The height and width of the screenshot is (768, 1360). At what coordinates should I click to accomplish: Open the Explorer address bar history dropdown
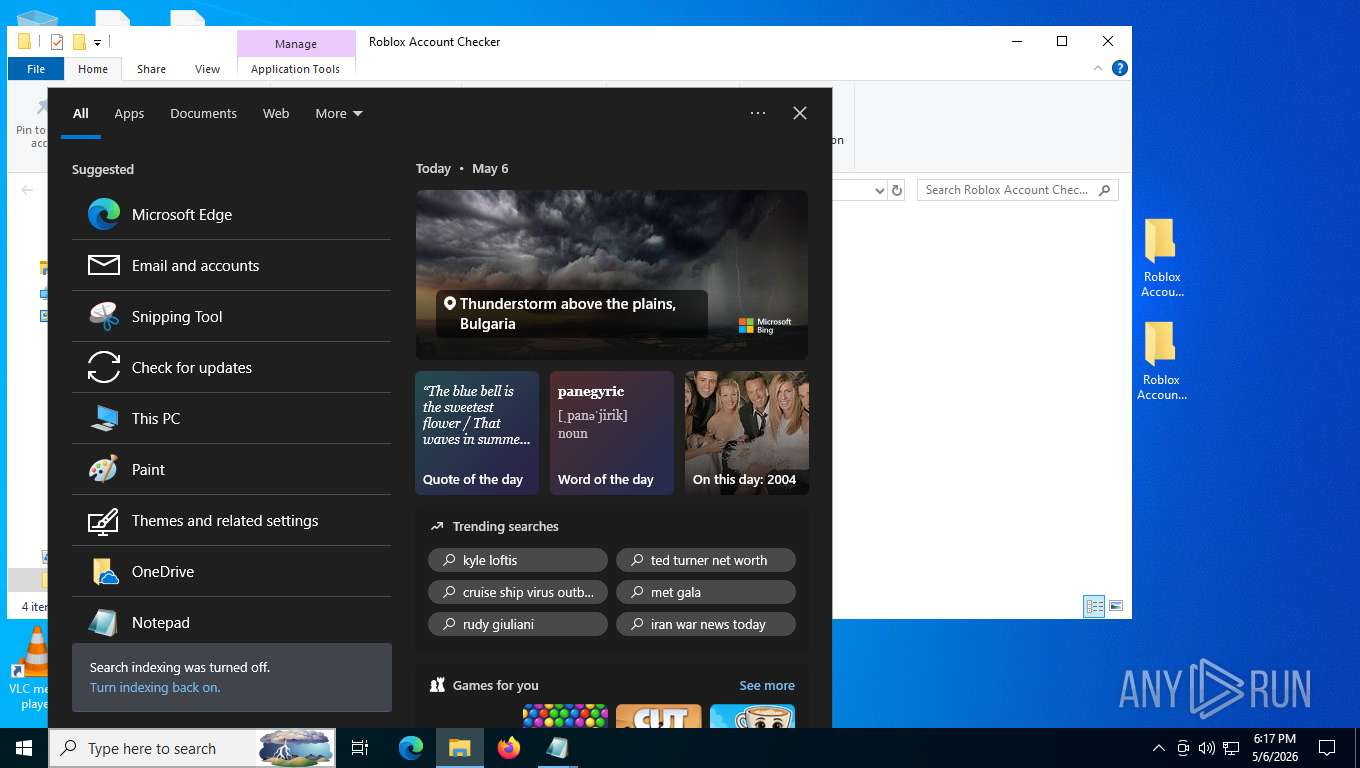879,190
